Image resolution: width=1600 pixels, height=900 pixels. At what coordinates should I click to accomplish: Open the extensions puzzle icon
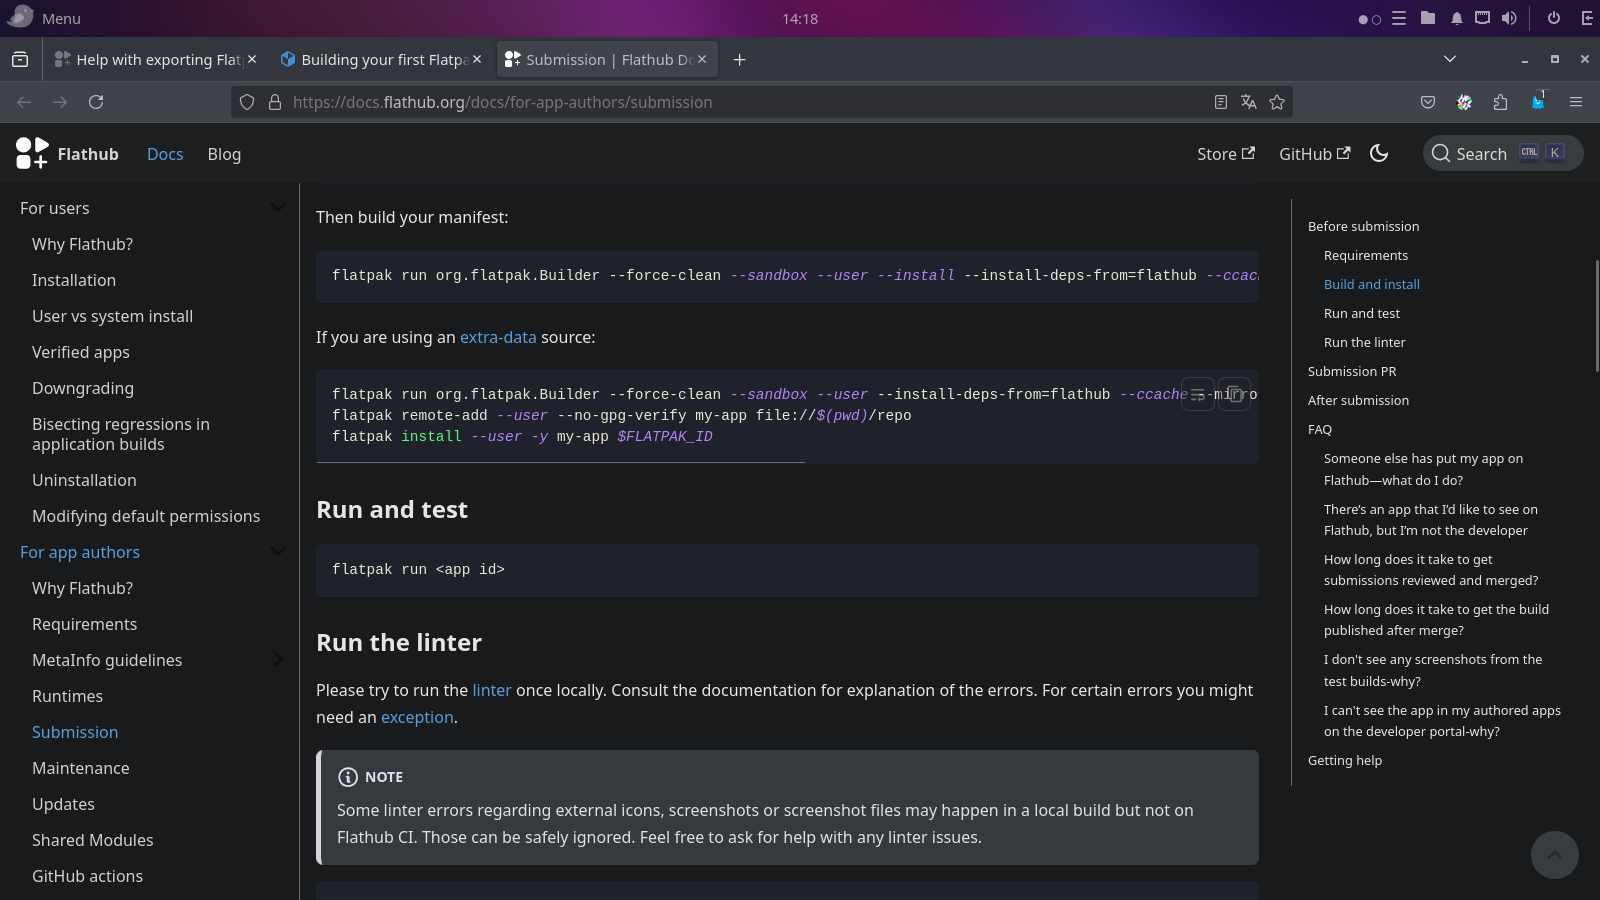(1500, 102)
